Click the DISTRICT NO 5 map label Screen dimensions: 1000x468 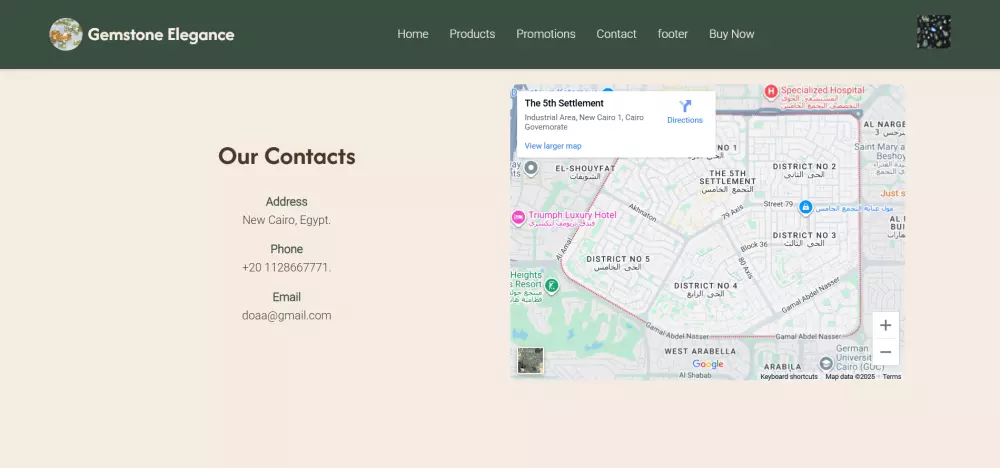click(618, 259)
